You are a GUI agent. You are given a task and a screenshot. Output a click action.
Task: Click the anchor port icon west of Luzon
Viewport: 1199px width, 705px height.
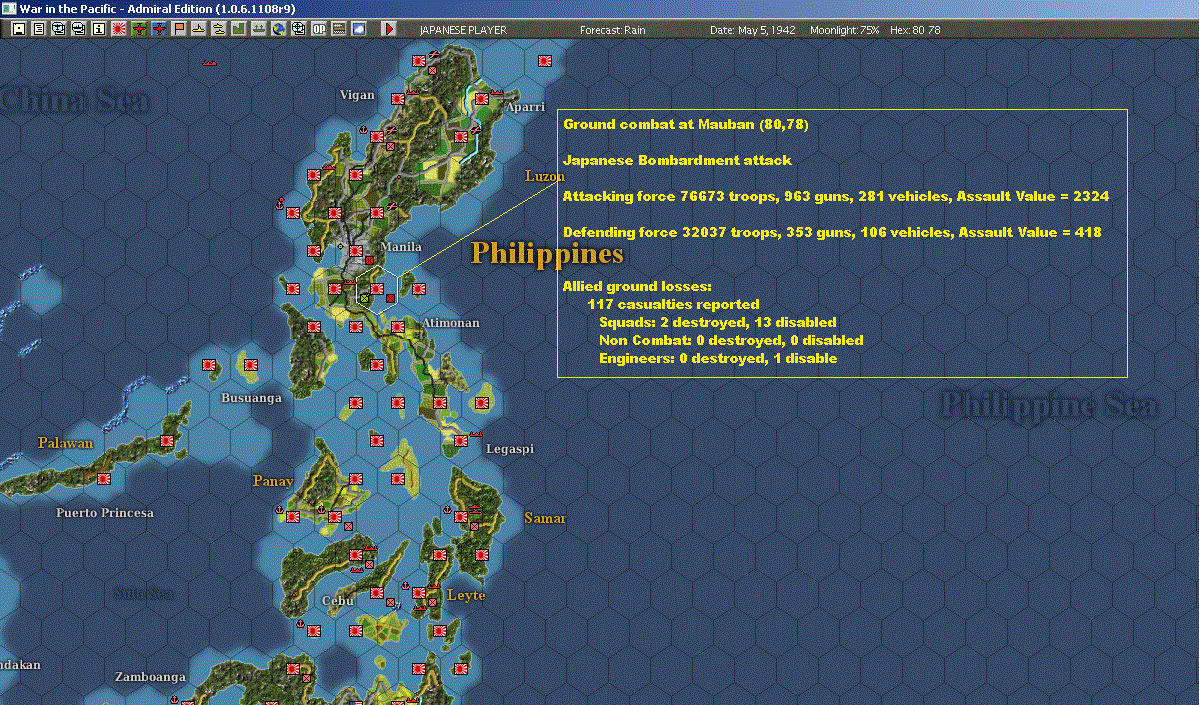click(280, 203)
